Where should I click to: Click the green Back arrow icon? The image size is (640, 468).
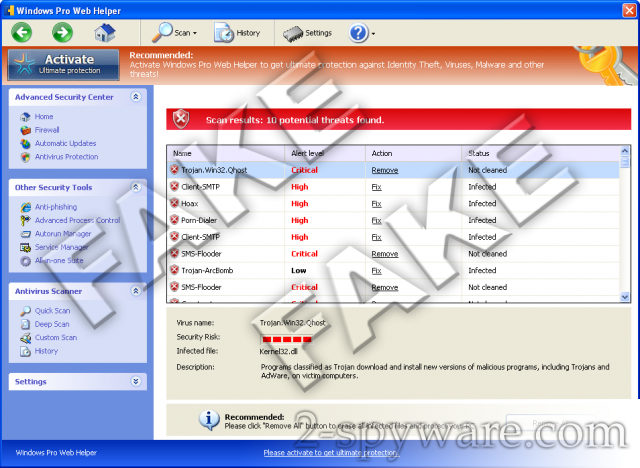tap(22, 33)
